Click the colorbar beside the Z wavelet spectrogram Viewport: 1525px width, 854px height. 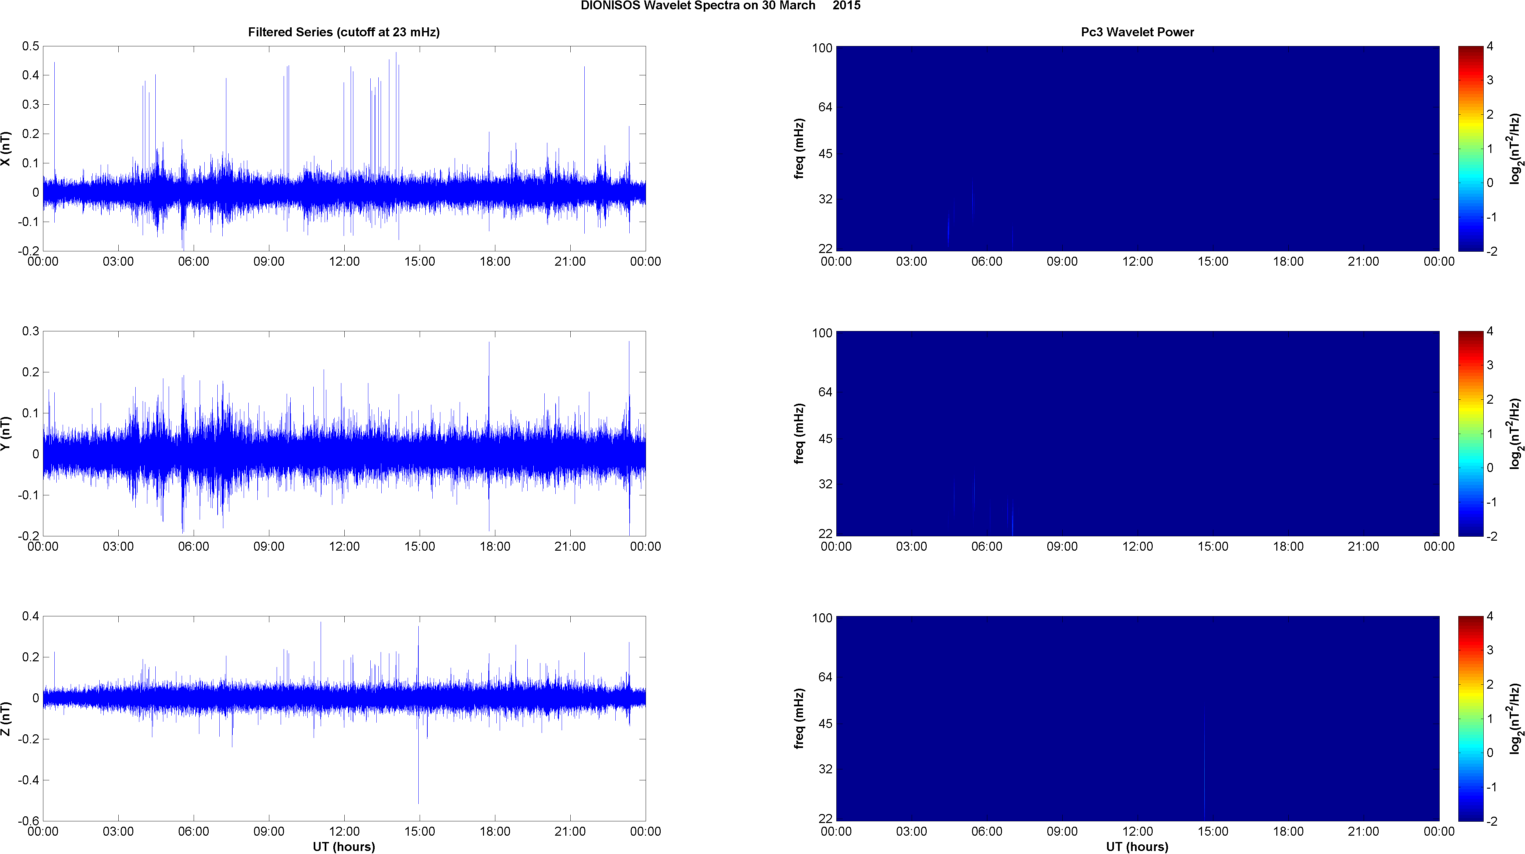(1470, 719)
